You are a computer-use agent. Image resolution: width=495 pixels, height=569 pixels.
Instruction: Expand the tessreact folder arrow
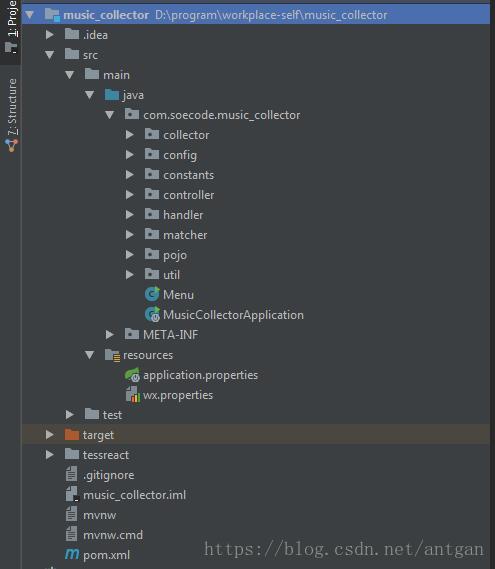pyautogui.click(x=50, y=455)
